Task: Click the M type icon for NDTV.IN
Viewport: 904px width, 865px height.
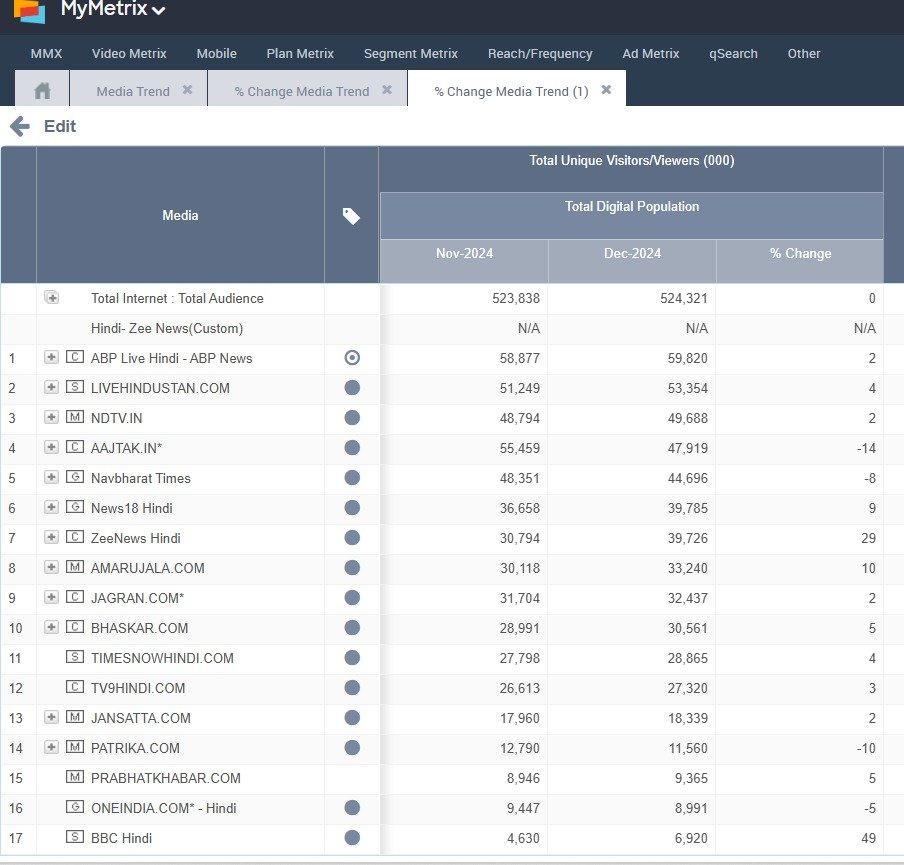Action: point(75,417)
